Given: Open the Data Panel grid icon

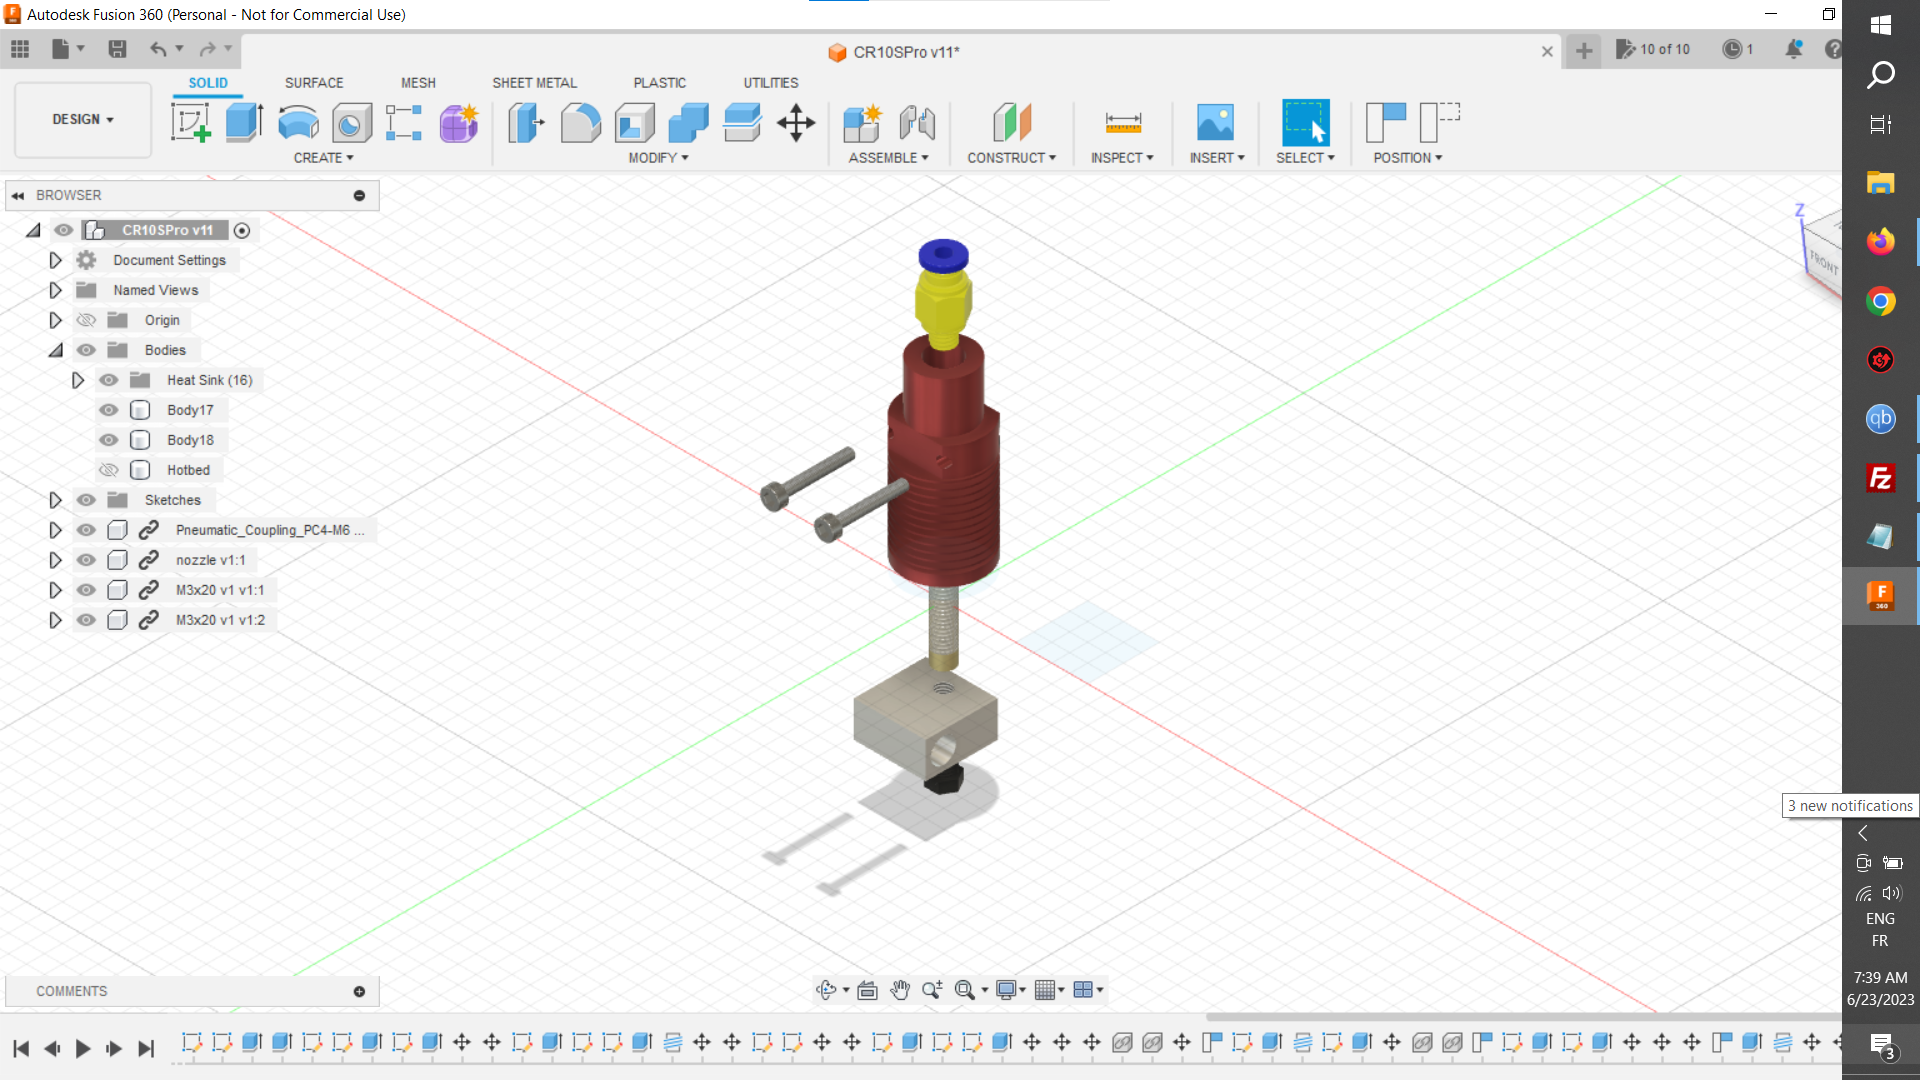Looking at the screenshot, I should coord(20,49).
